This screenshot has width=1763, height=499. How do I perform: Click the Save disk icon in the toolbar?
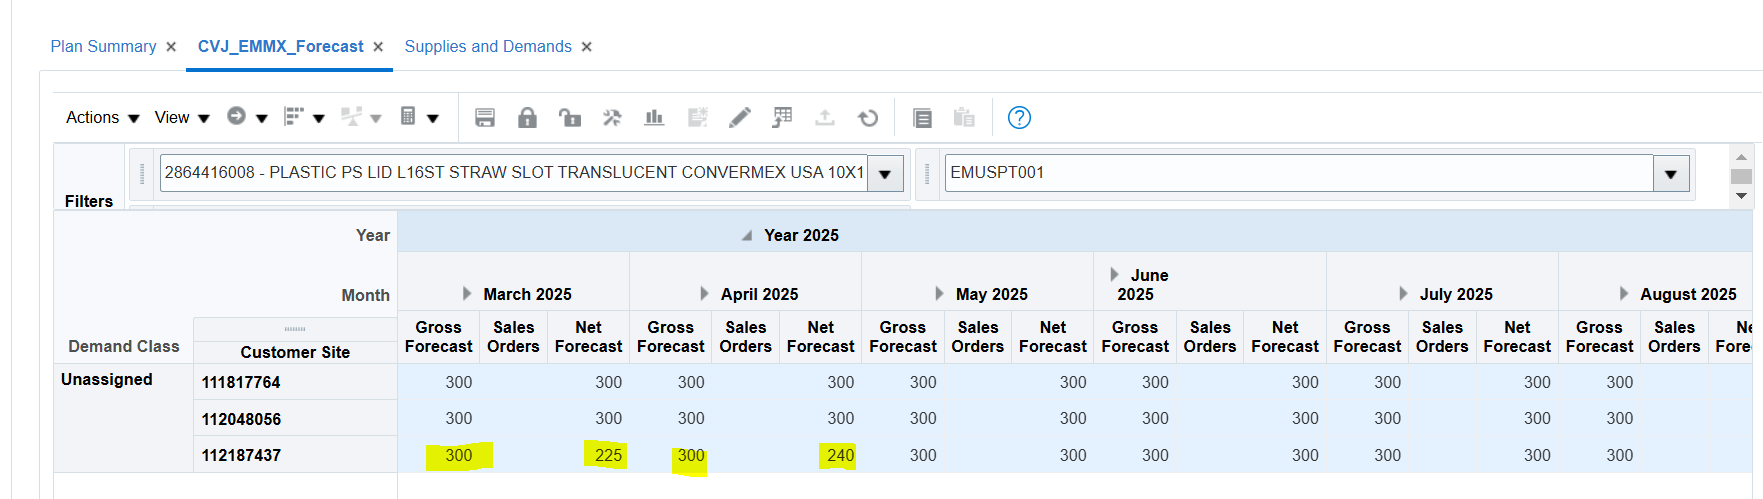[485, 118]
